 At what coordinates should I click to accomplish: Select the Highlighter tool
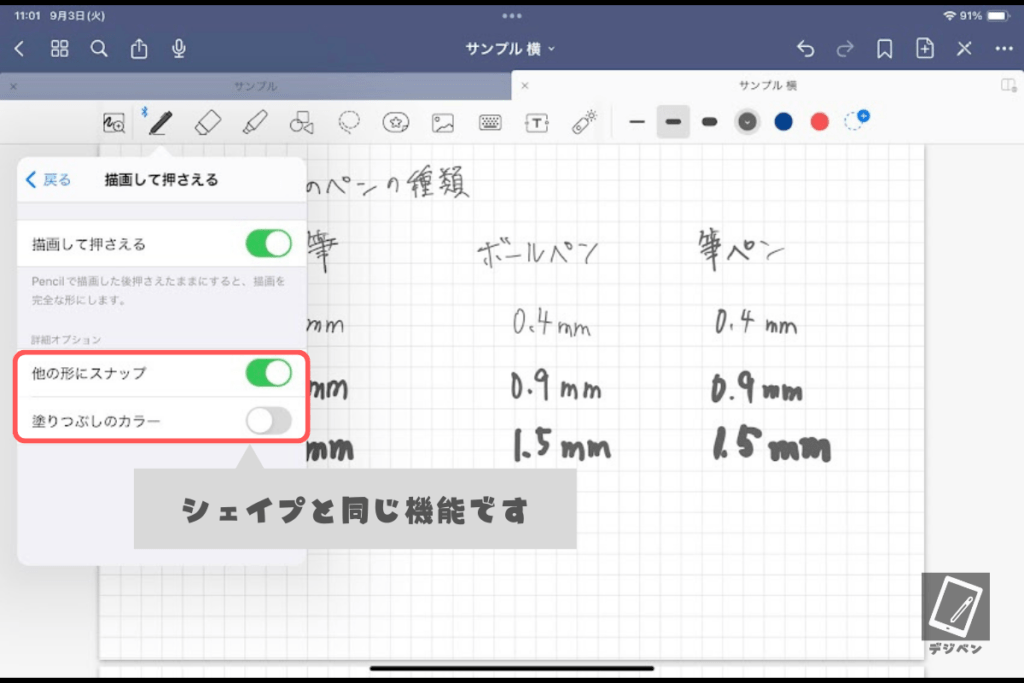pyautogui.click(x=255, y=123)
